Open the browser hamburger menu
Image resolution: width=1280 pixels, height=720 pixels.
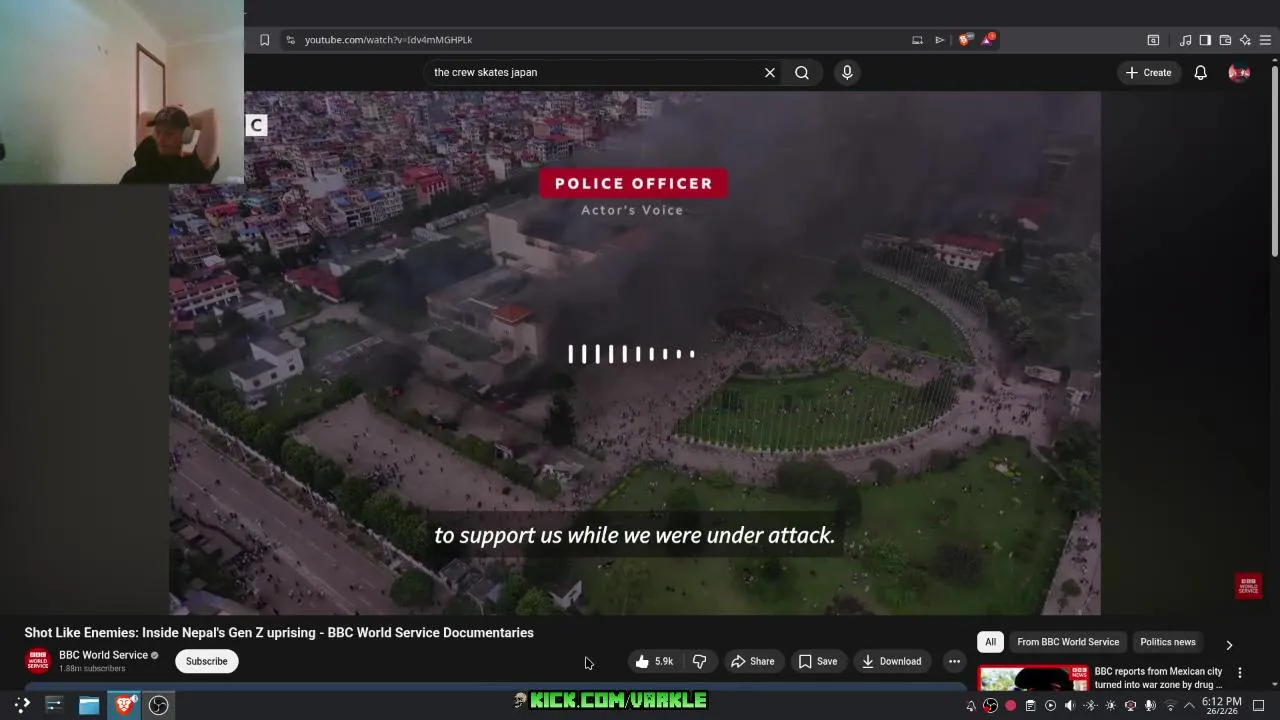(x=1265, y=40)
